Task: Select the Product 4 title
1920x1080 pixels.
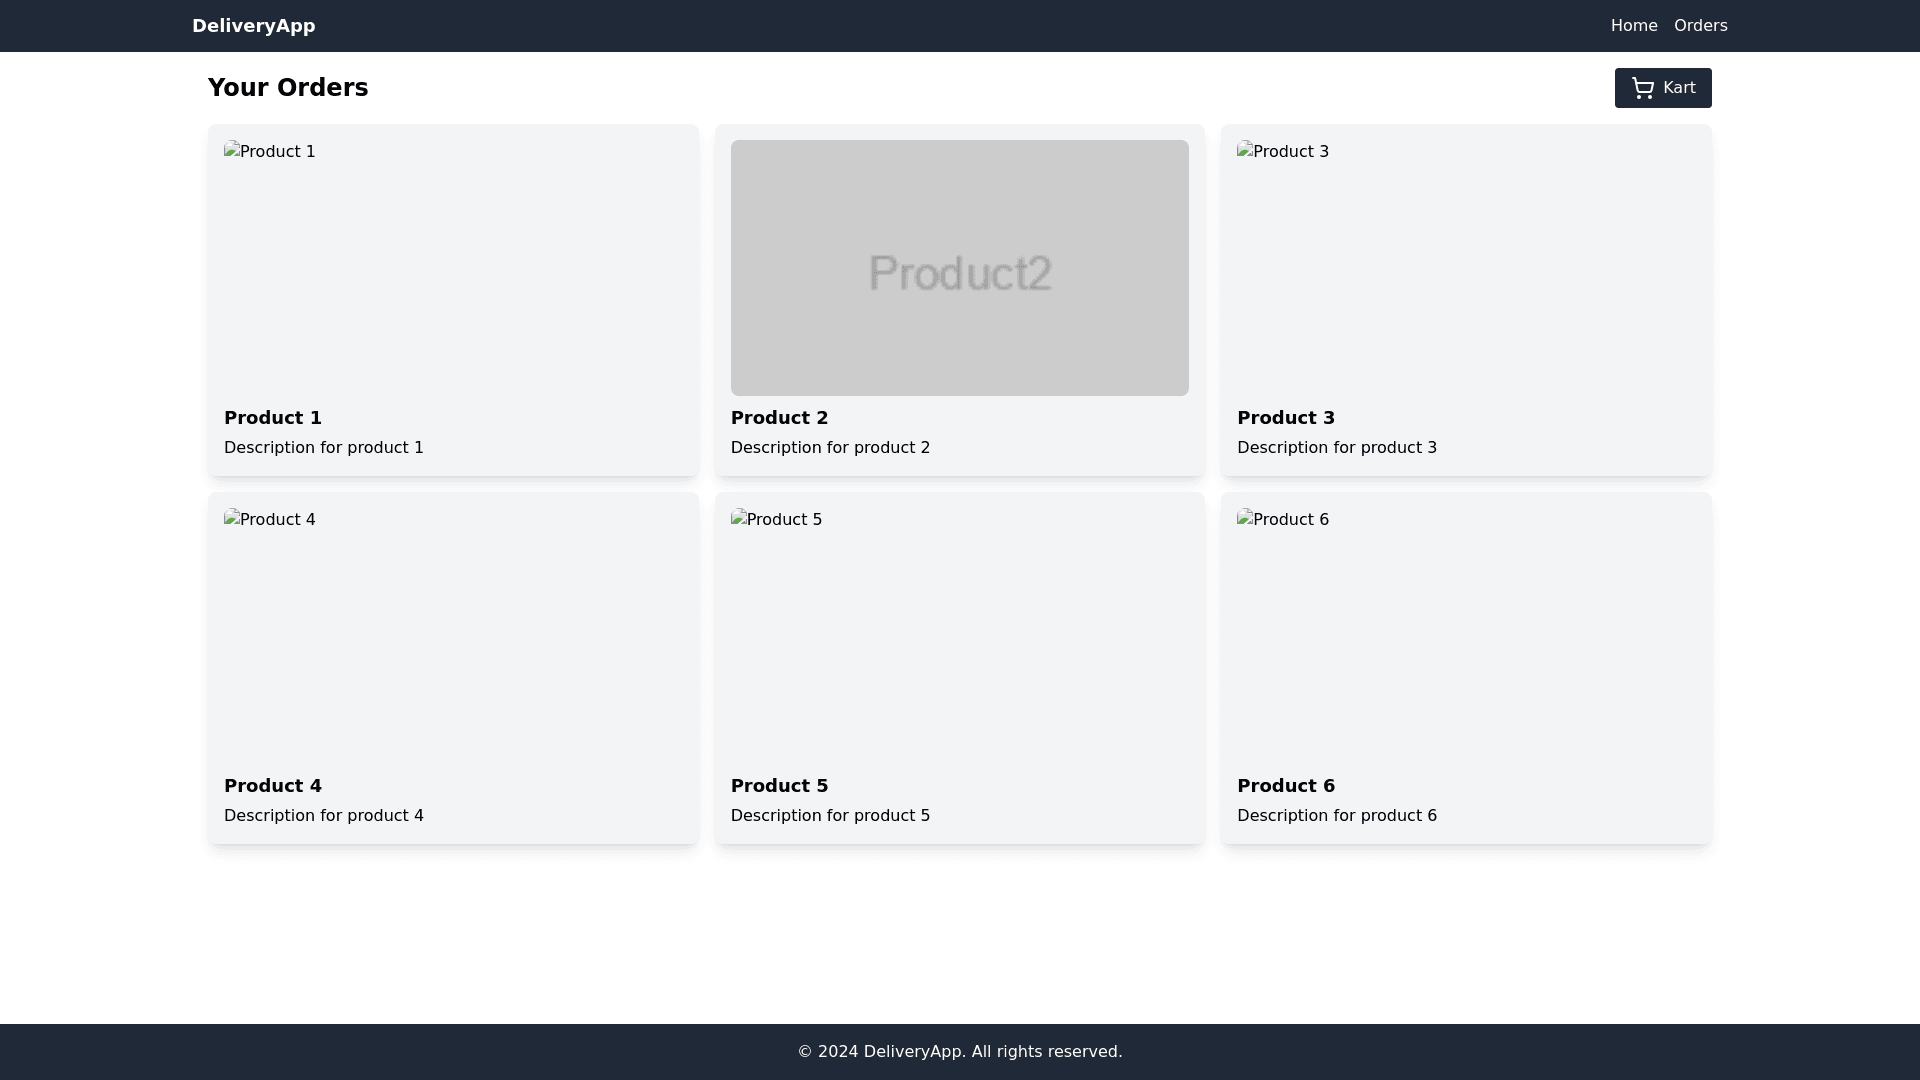Action: coord(273,786)
